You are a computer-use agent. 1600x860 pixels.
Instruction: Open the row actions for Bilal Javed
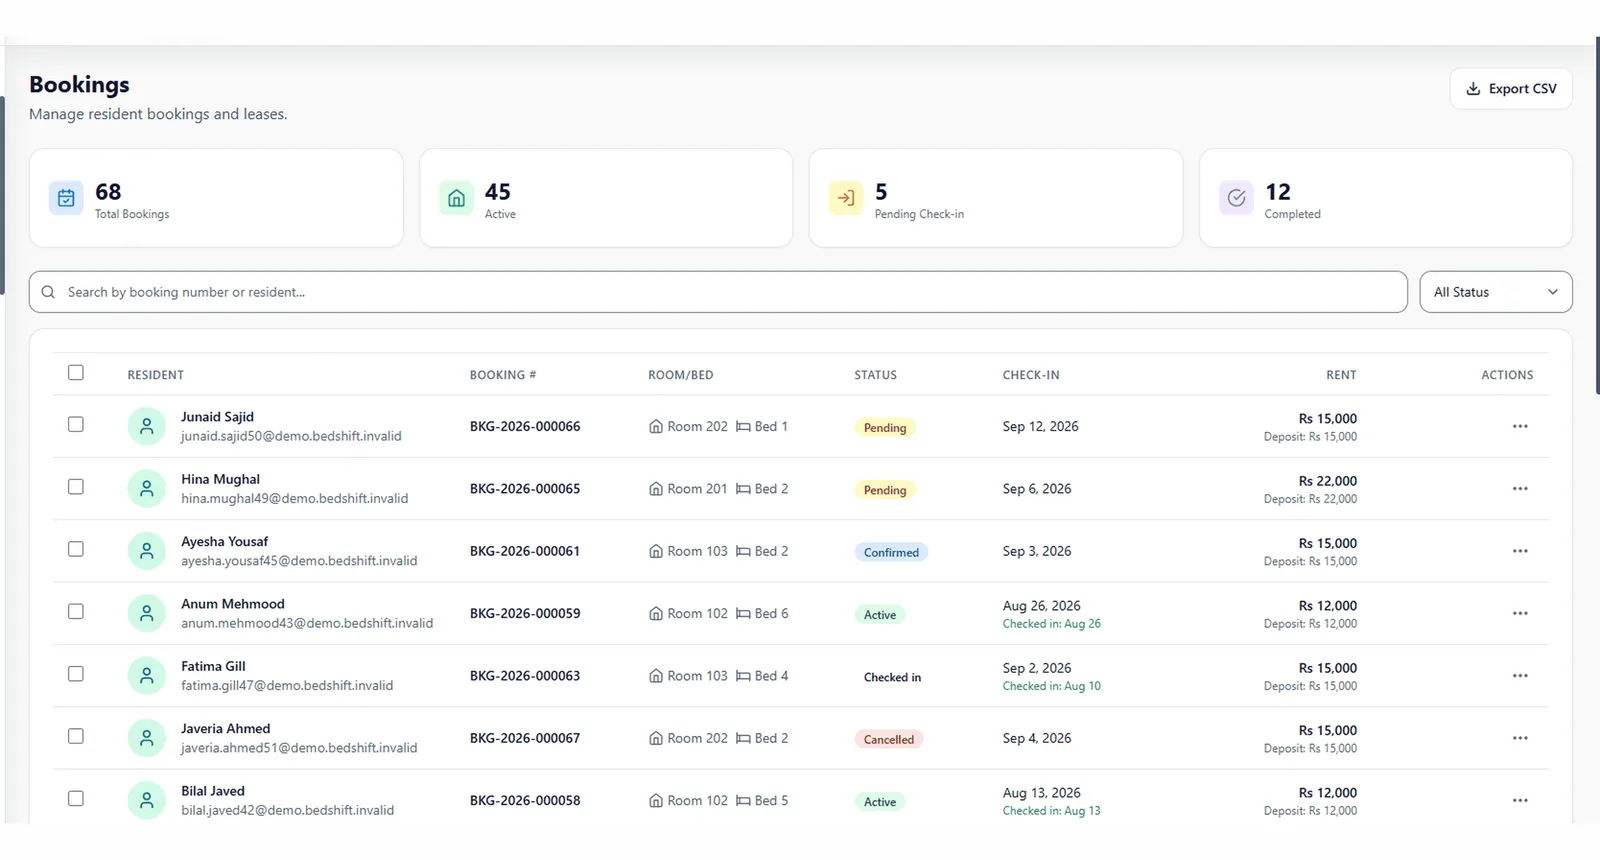point(1520,800)
